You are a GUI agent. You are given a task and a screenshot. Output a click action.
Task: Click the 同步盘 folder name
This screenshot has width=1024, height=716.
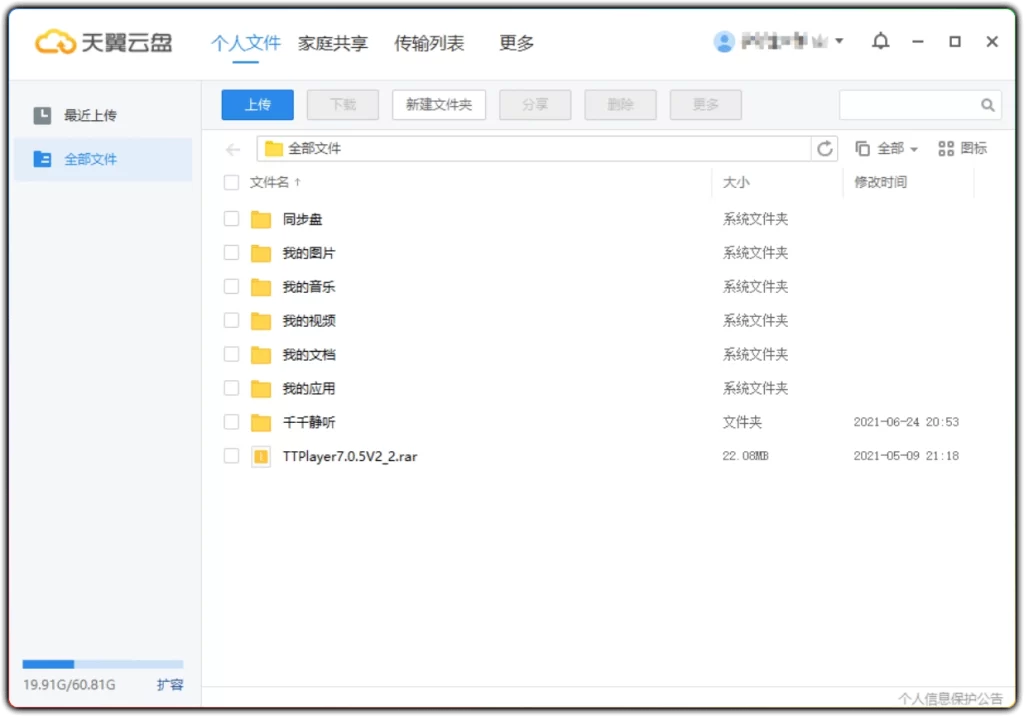[302, 220]
